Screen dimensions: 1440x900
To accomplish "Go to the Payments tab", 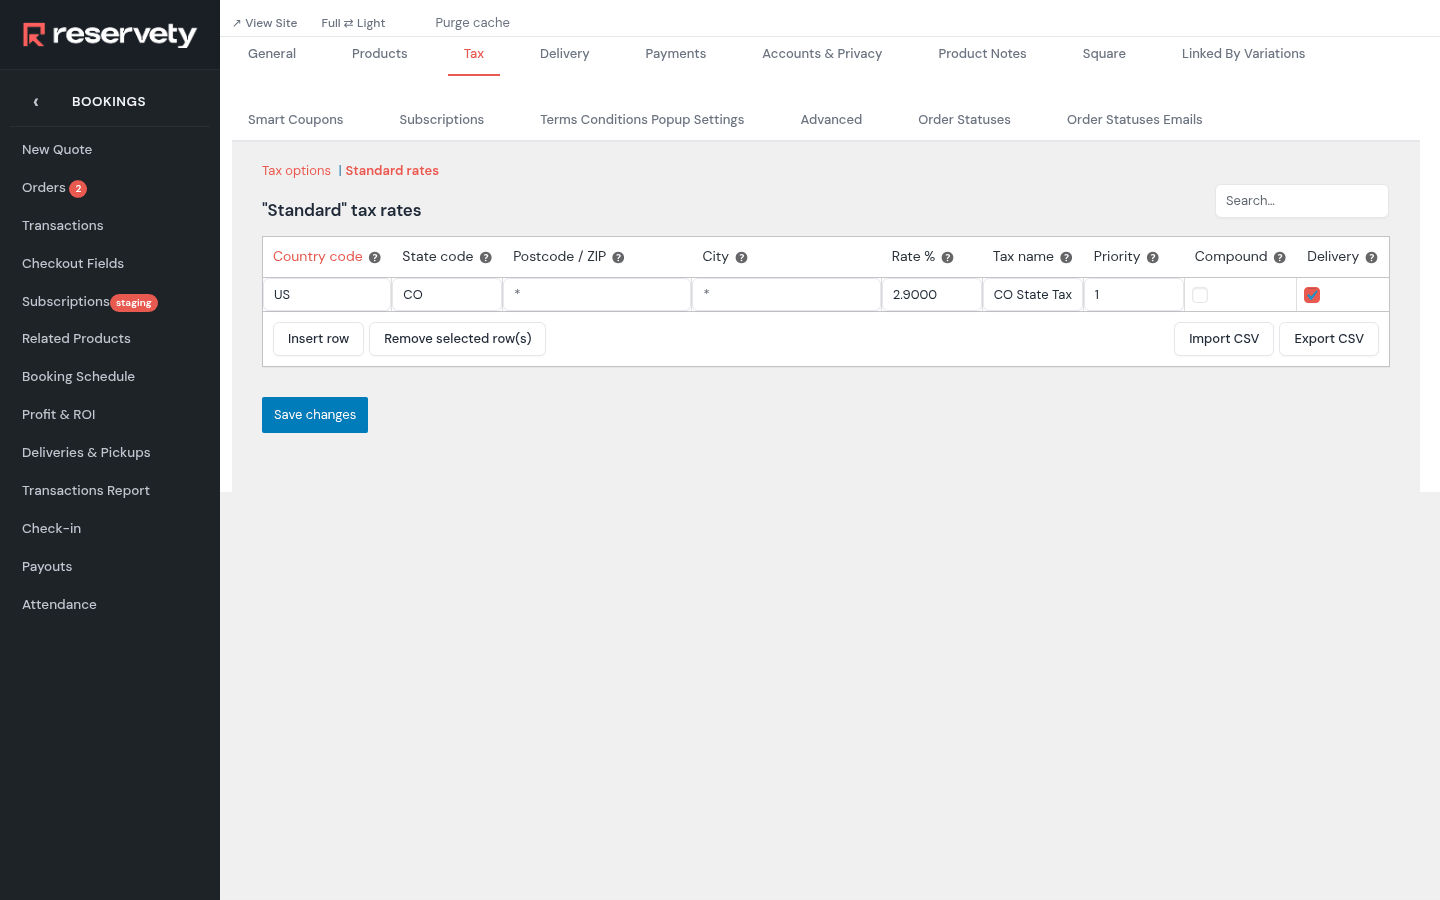I will 676,54.
